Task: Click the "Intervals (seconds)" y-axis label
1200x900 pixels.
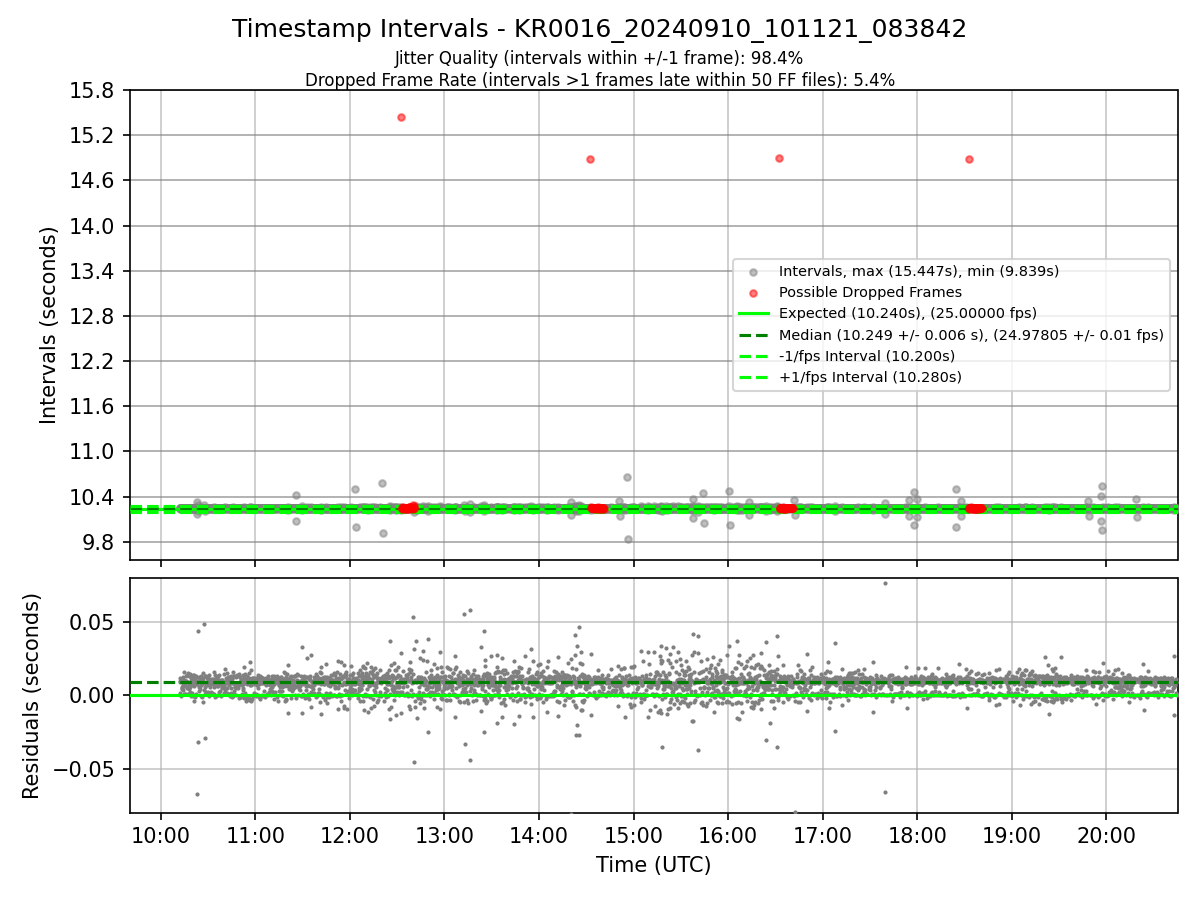Action: tap(48, 325)
